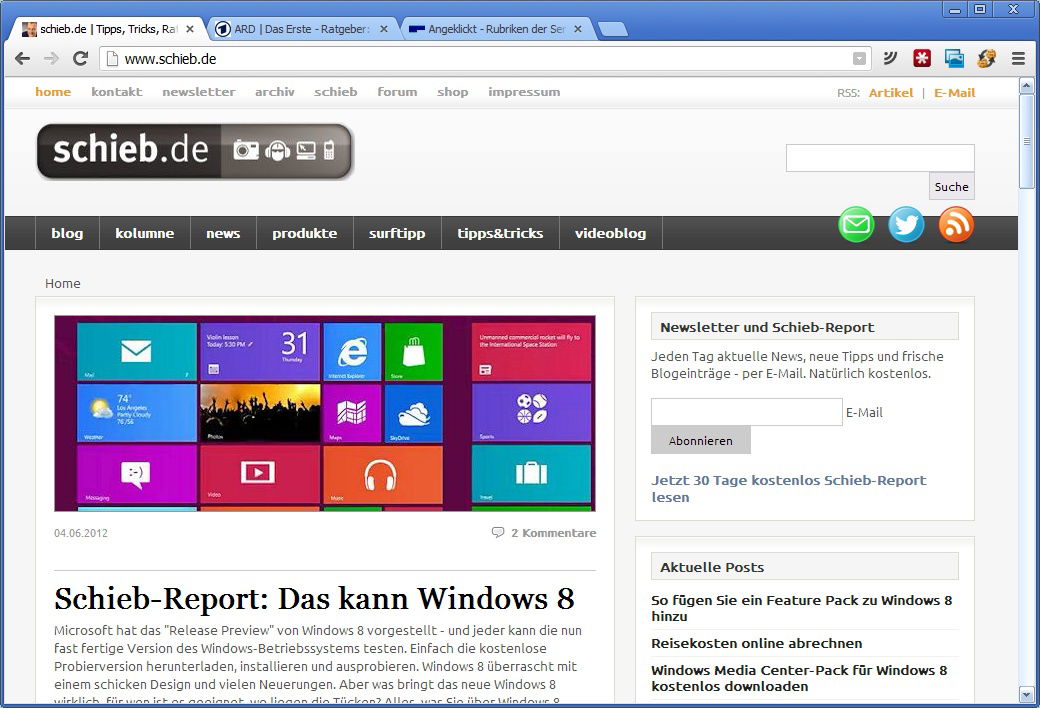Click the vertical scrollbar thumb

click(1026, 141)
